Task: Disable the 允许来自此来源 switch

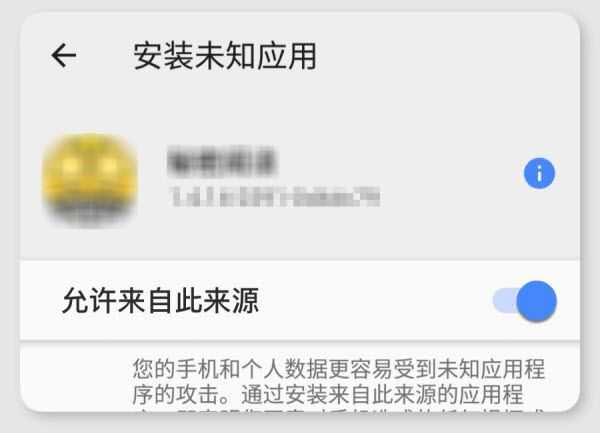Action: click(525, 301)
